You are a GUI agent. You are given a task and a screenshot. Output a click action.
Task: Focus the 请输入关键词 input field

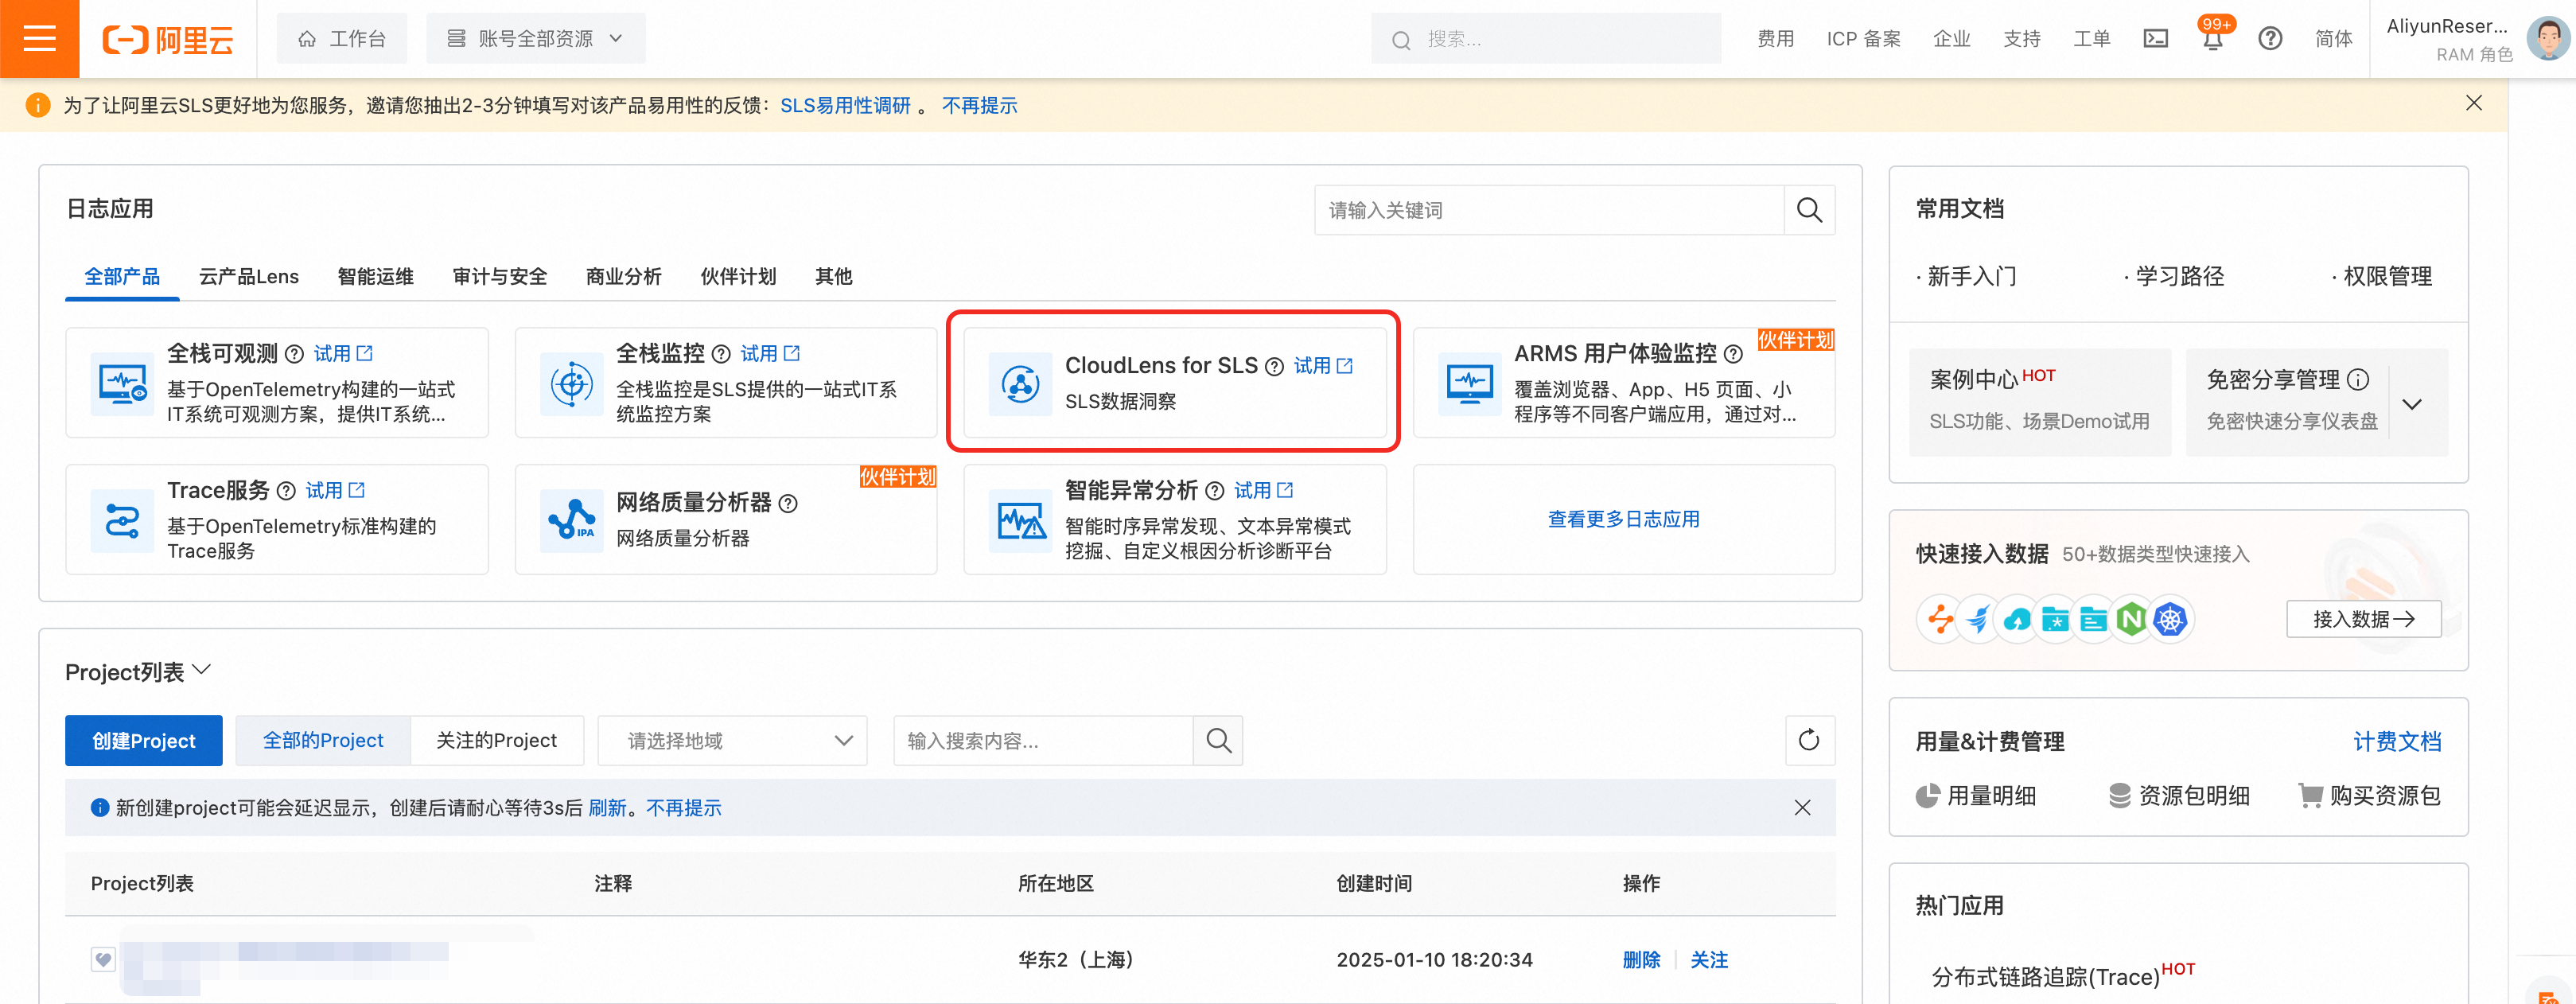[1549, 210]
